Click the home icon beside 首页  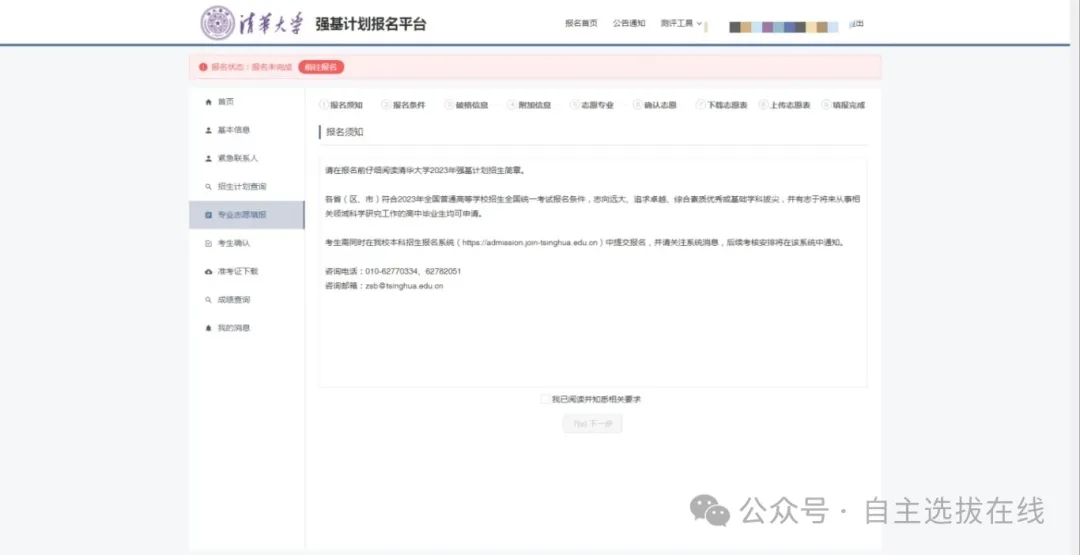coord(208,102)
